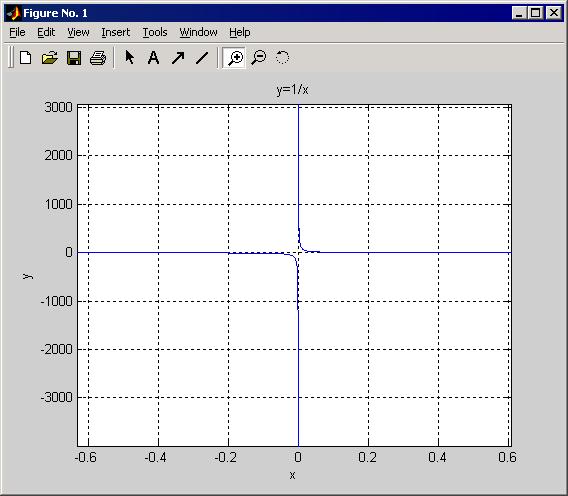Expand the Insert menu
Viewport: 568px width, 496px height.
(x=116, y=32)
